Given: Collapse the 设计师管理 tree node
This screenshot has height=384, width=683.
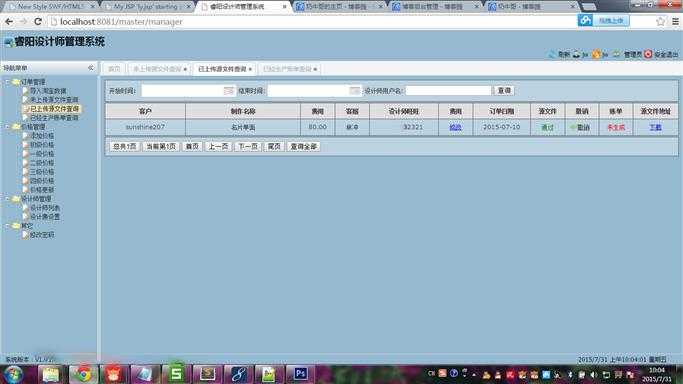Looking at the screenshot, I should 7,199.
